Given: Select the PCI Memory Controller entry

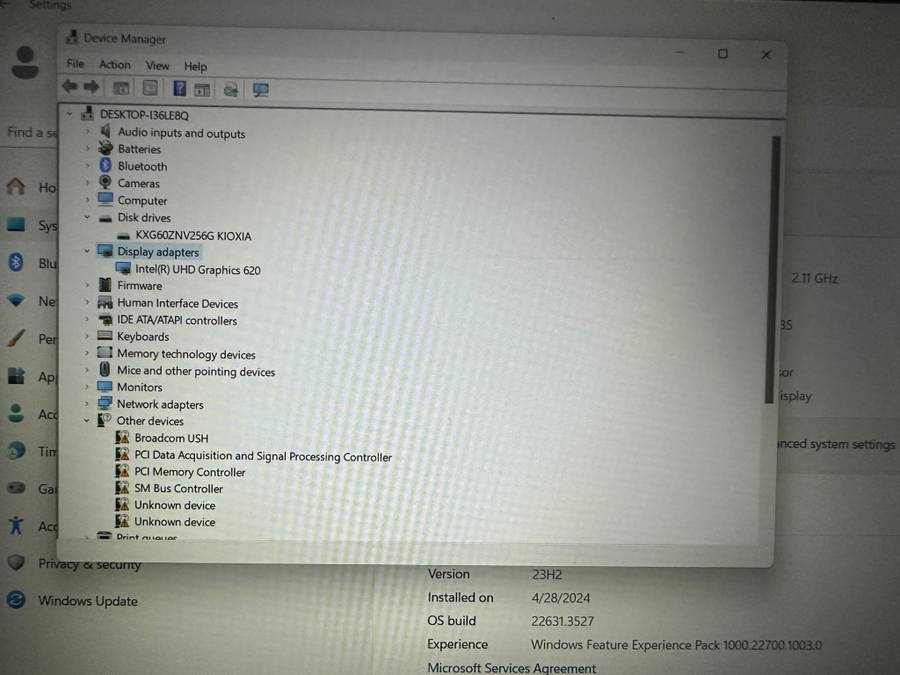Looking at the screenshot, I should (189, 472).
